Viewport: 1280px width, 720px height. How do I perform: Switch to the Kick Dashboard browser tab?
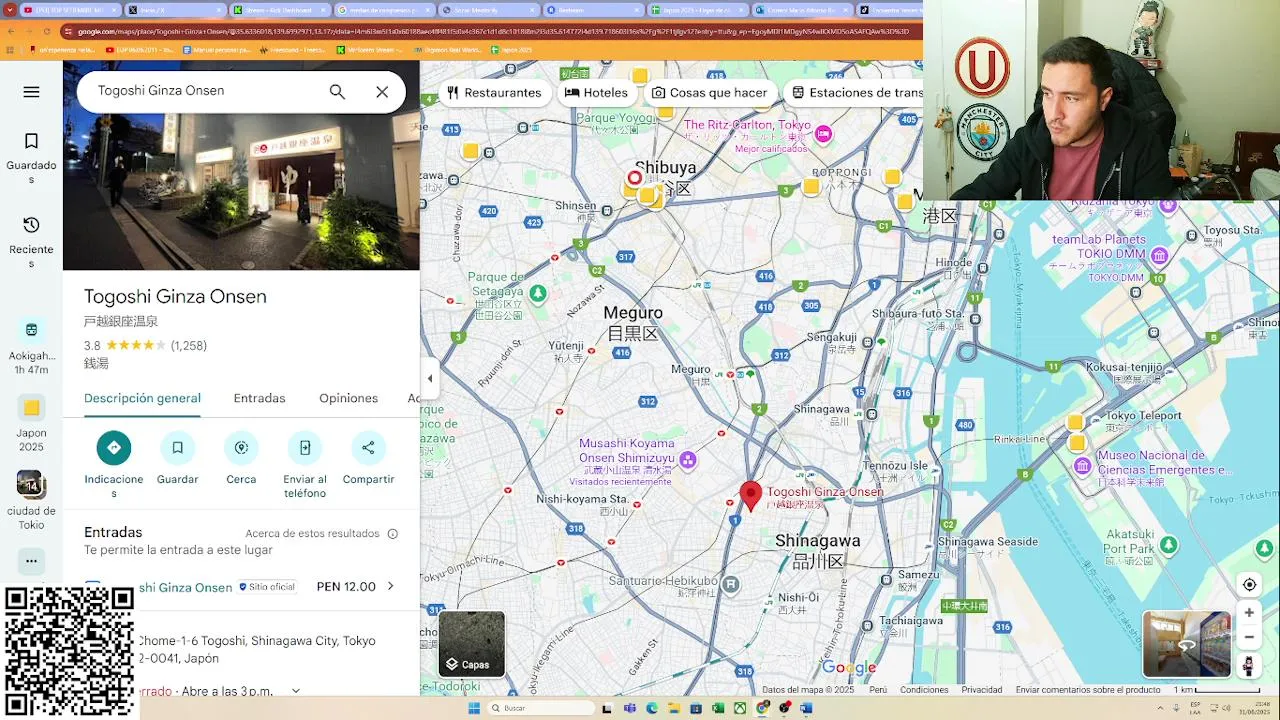click(x=280, y=9)
